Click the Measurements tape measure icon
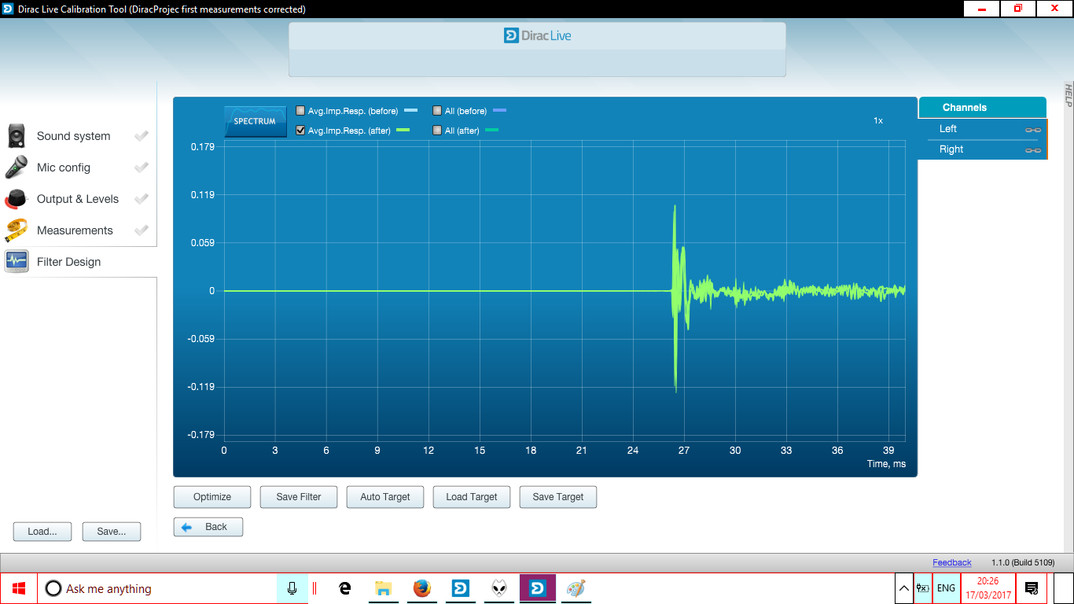The height and width of the screenshot is (604, 1074). pyautogui.click(x=16, y=230)
